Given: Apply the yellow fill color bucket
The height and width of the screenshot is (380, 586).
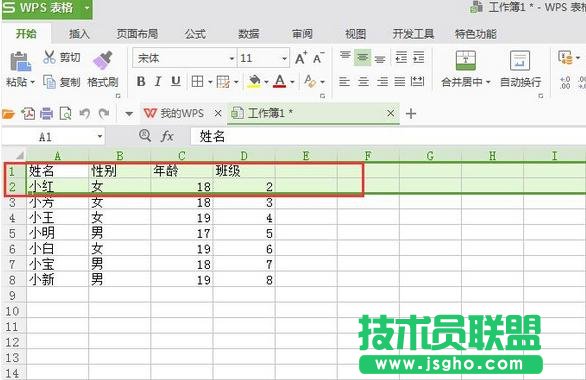Looking at the screenshot, I should tap(254, 81).
